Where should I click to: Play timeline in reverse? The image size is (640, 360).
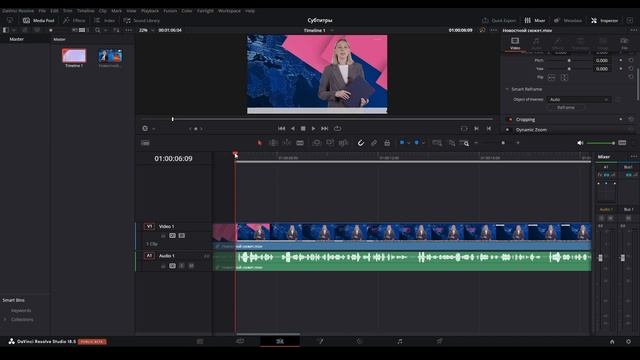pos(292,129)
